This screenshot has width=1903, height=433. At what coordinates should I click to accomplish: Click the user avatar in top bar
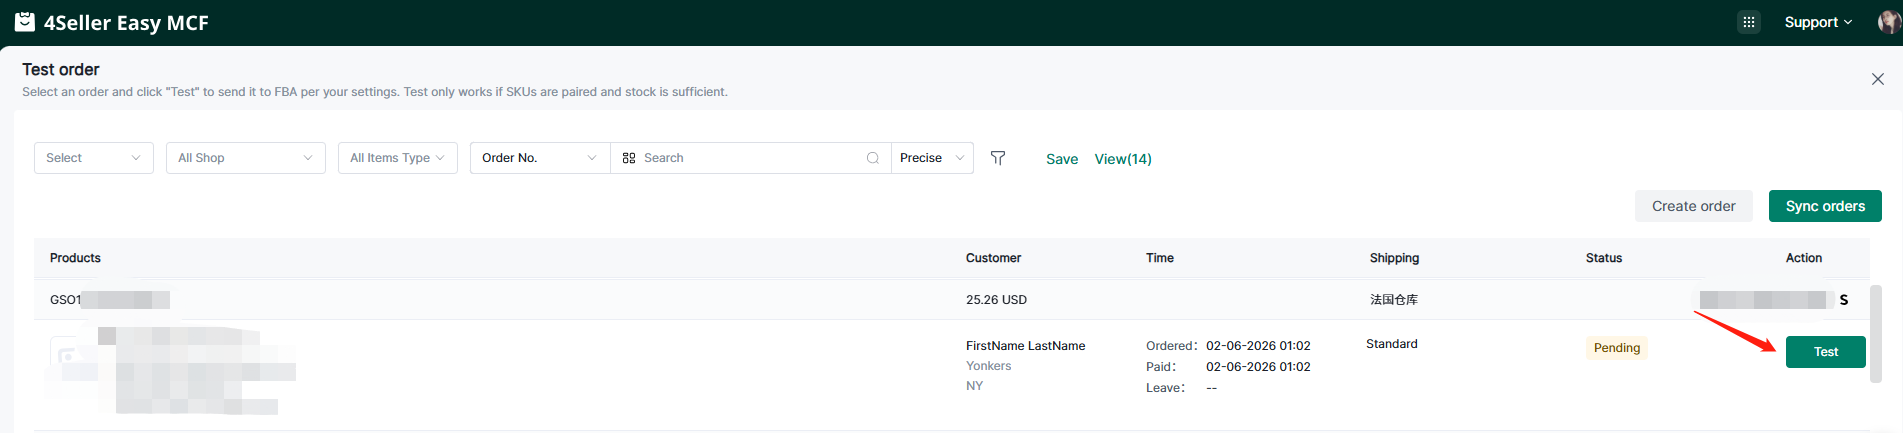click(1889, 22)
